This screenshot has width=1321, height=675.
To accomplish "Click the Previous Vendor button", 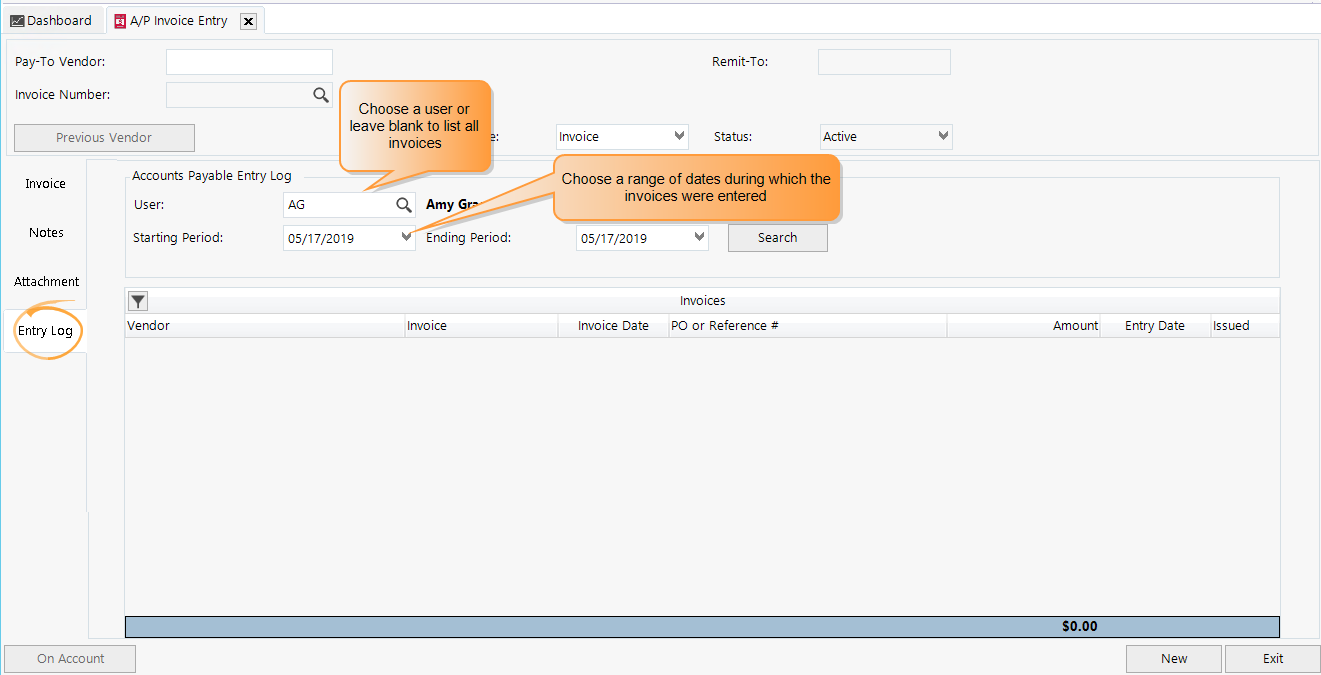I will tap(103, 137).
